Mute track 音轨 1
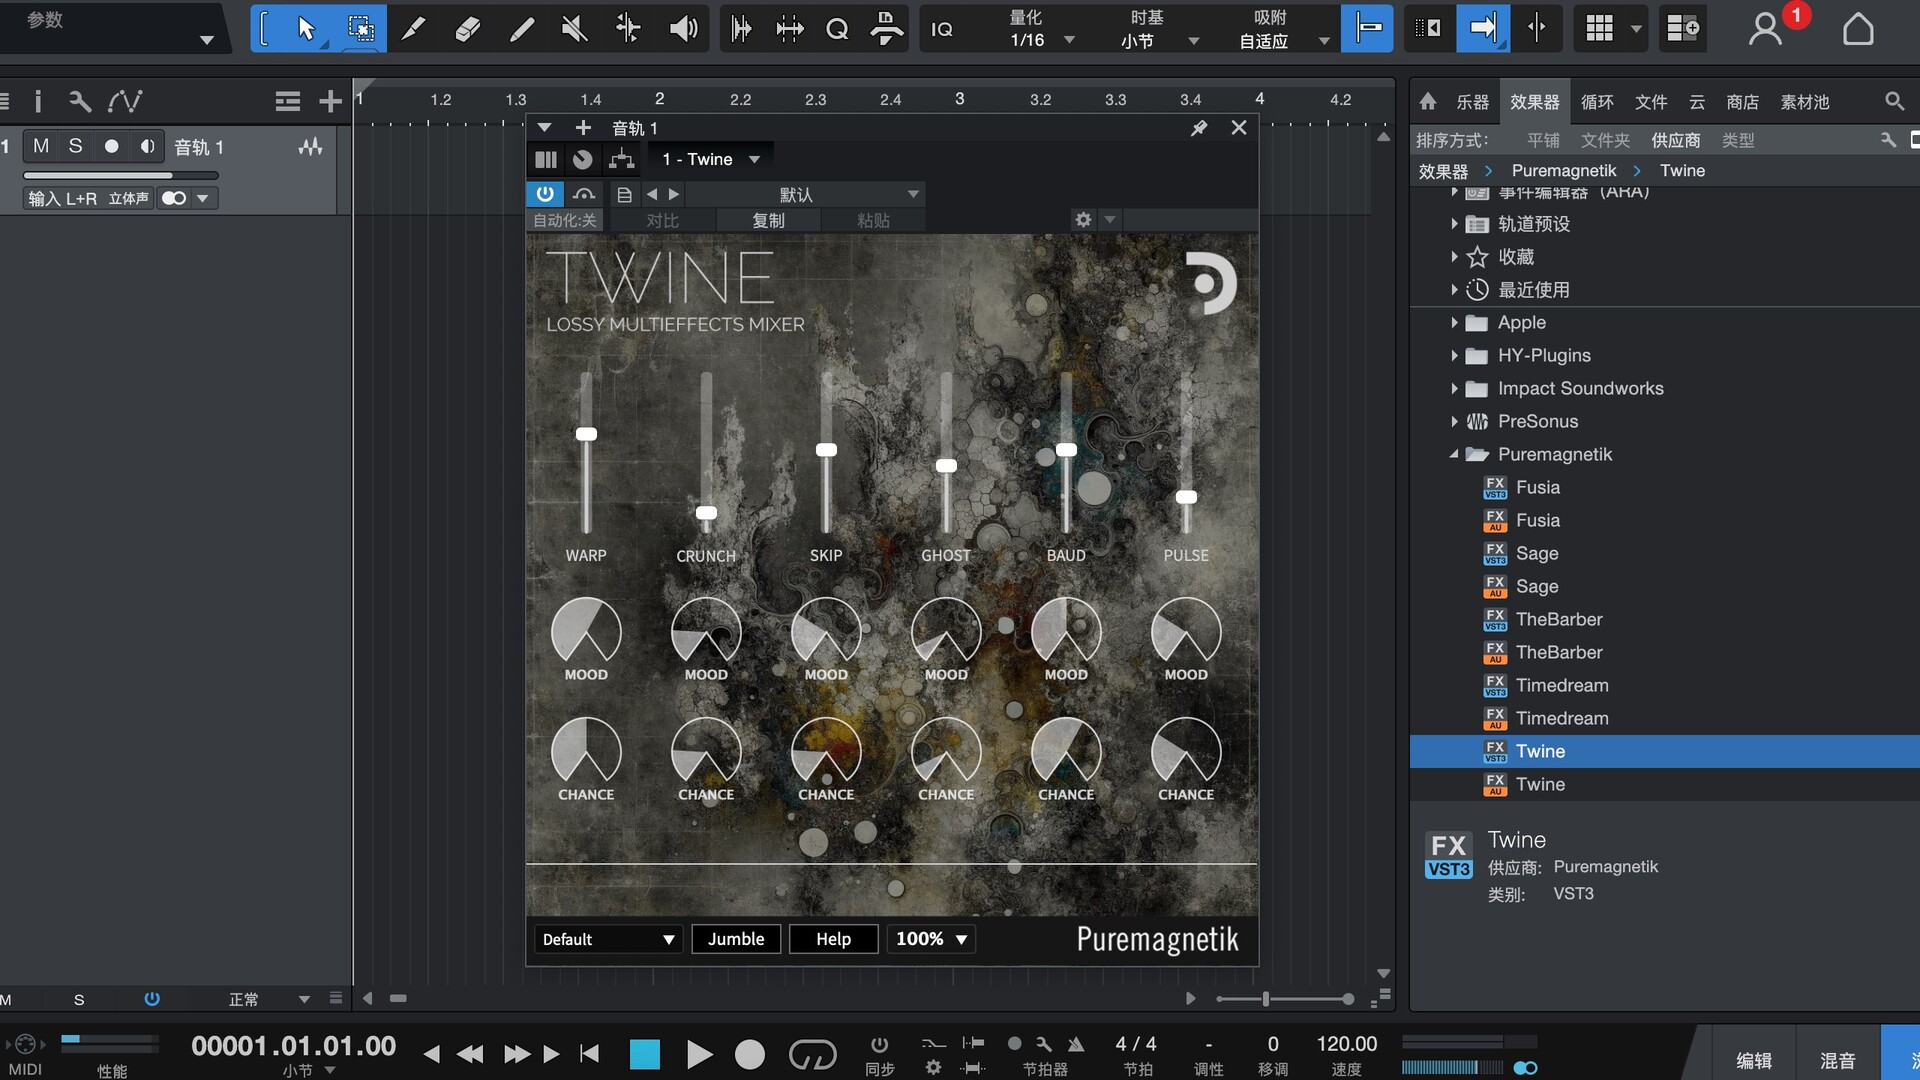This screenshot has width=1920, height=1080. coord(41,146)
